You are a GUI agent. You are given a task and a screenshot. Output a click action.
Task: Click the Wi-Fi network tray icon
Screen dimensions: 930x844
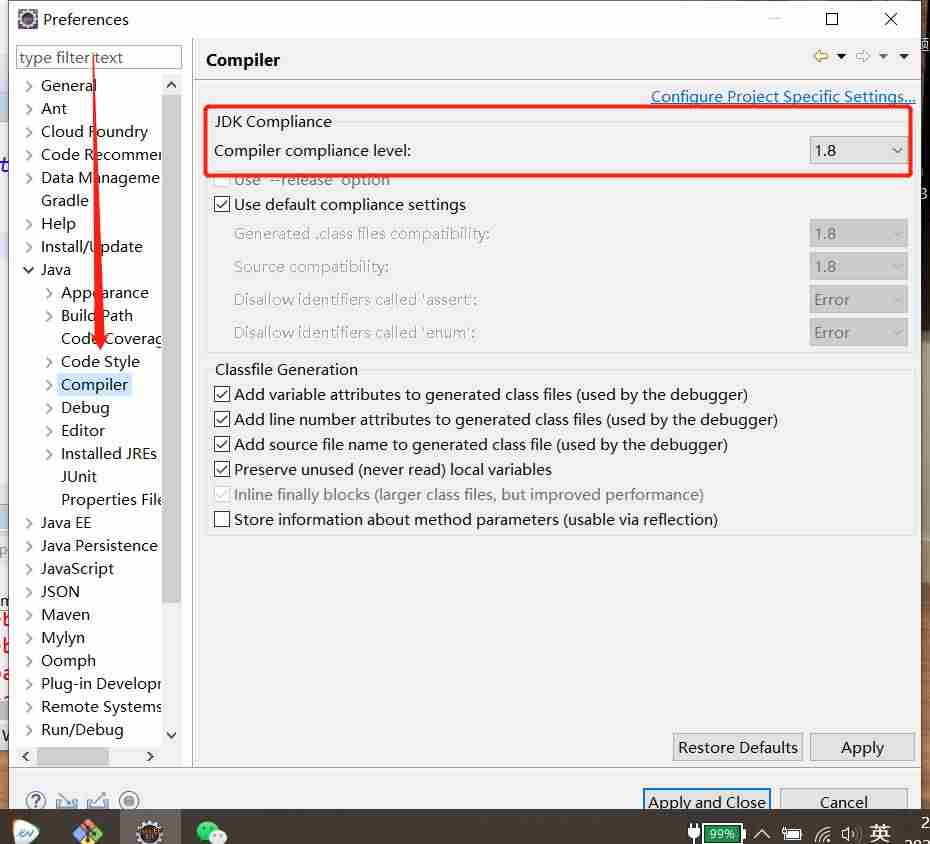(822, 834)
